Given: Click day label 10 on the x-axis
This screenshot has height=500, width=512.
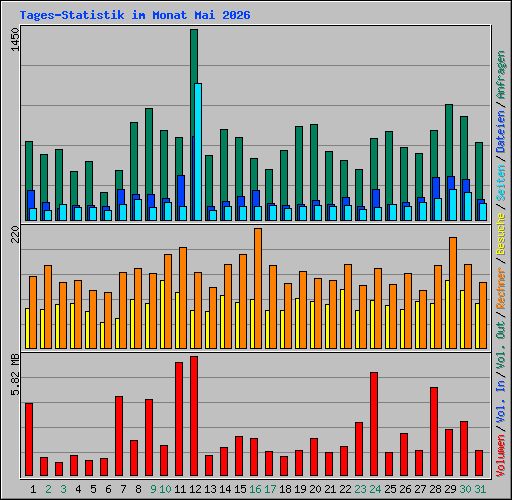Looking at the screenshot, I should tap(165, 489).
